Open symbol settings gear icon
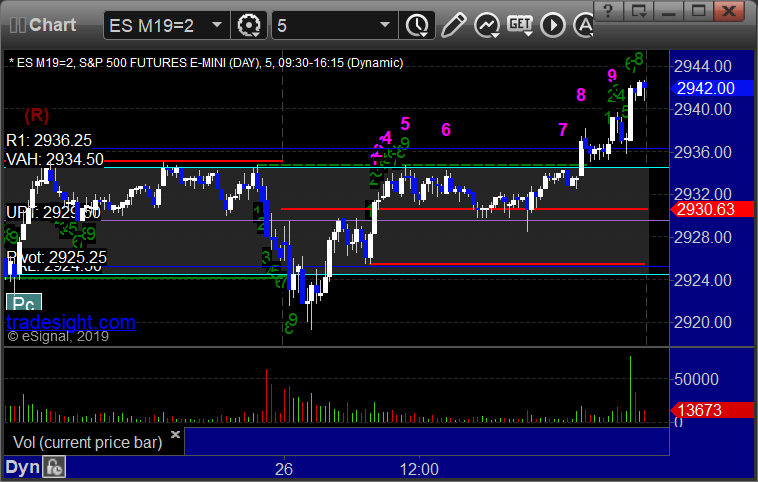The width and height of the screenshot is (758, 482). pyautogui.click(x=249, y=23)
